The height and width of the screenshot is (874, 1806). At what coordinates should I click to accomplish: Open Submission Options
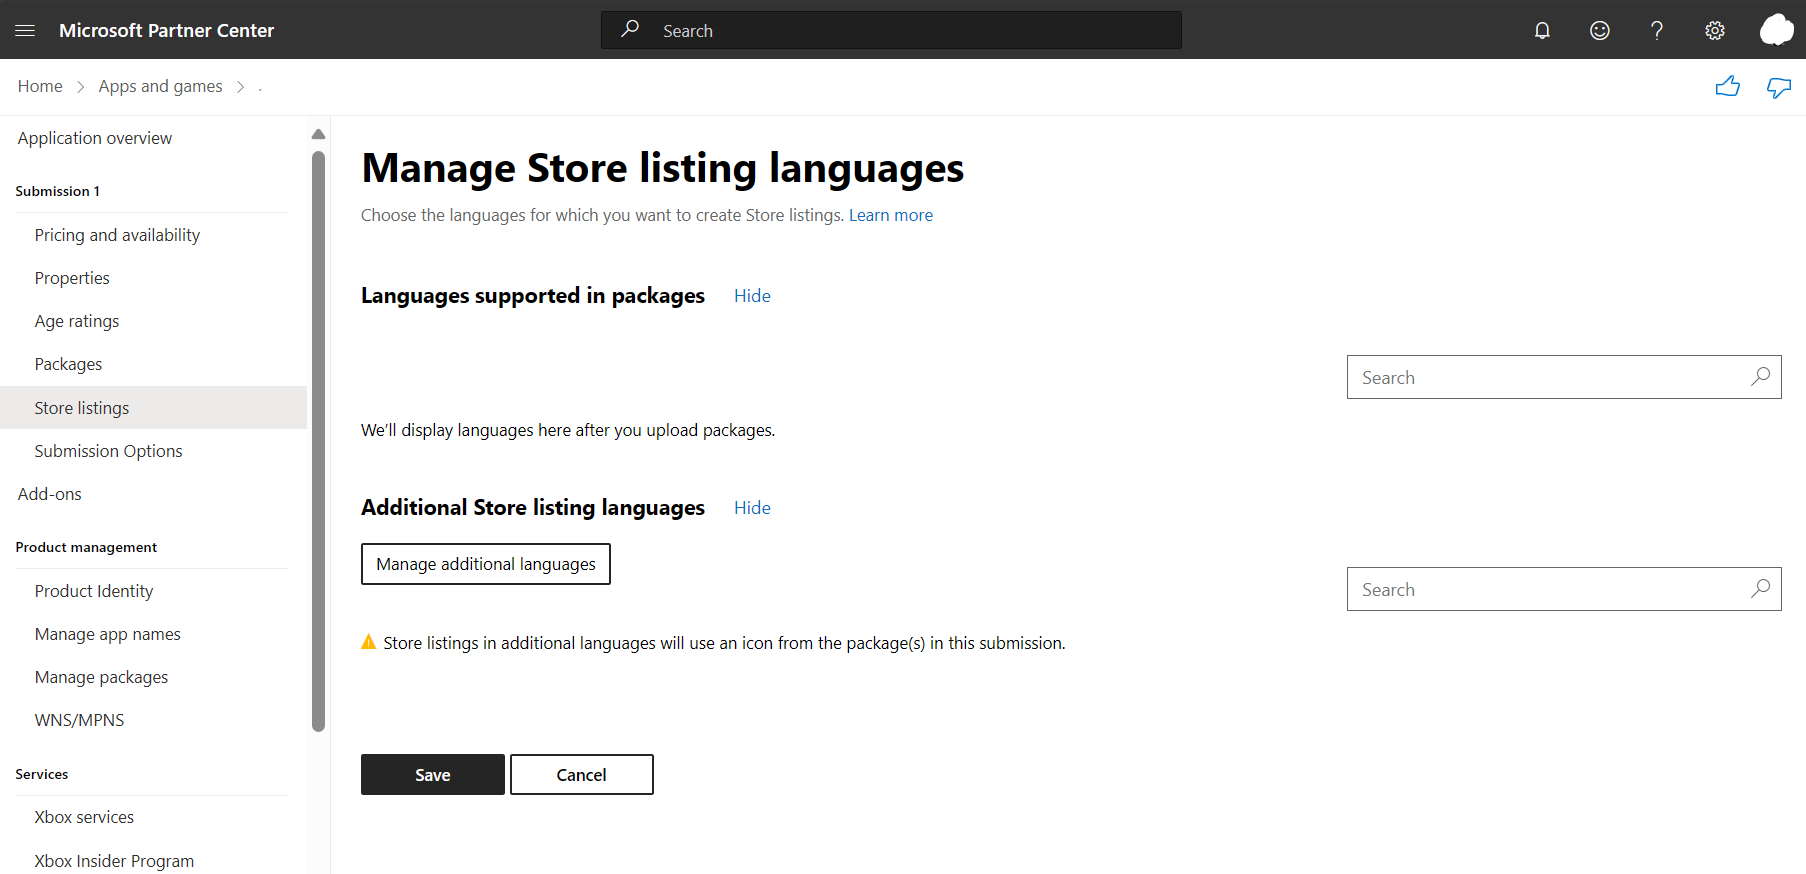click(x=108, y=451)
